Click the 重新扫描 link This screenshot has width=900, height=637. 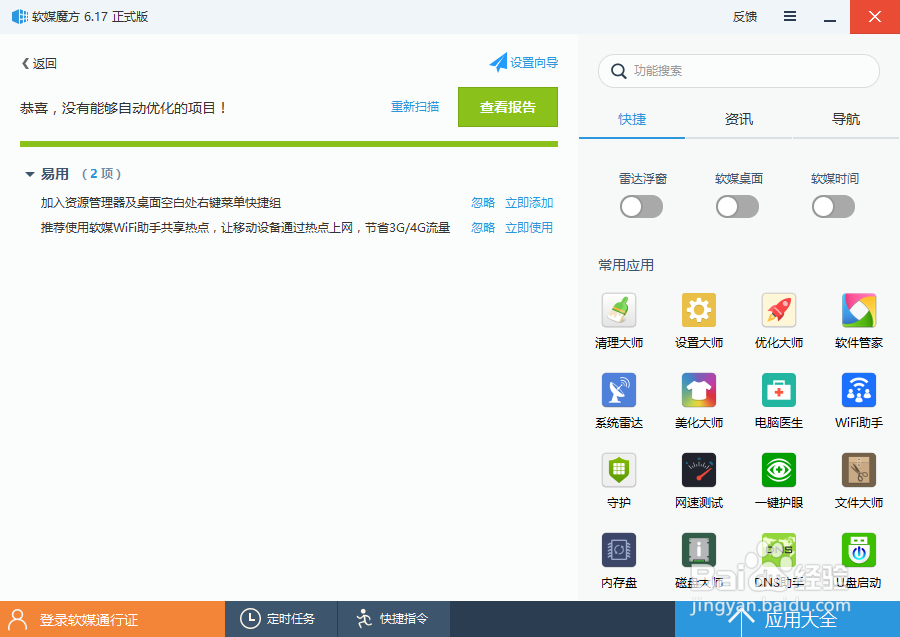coord(415,107)
